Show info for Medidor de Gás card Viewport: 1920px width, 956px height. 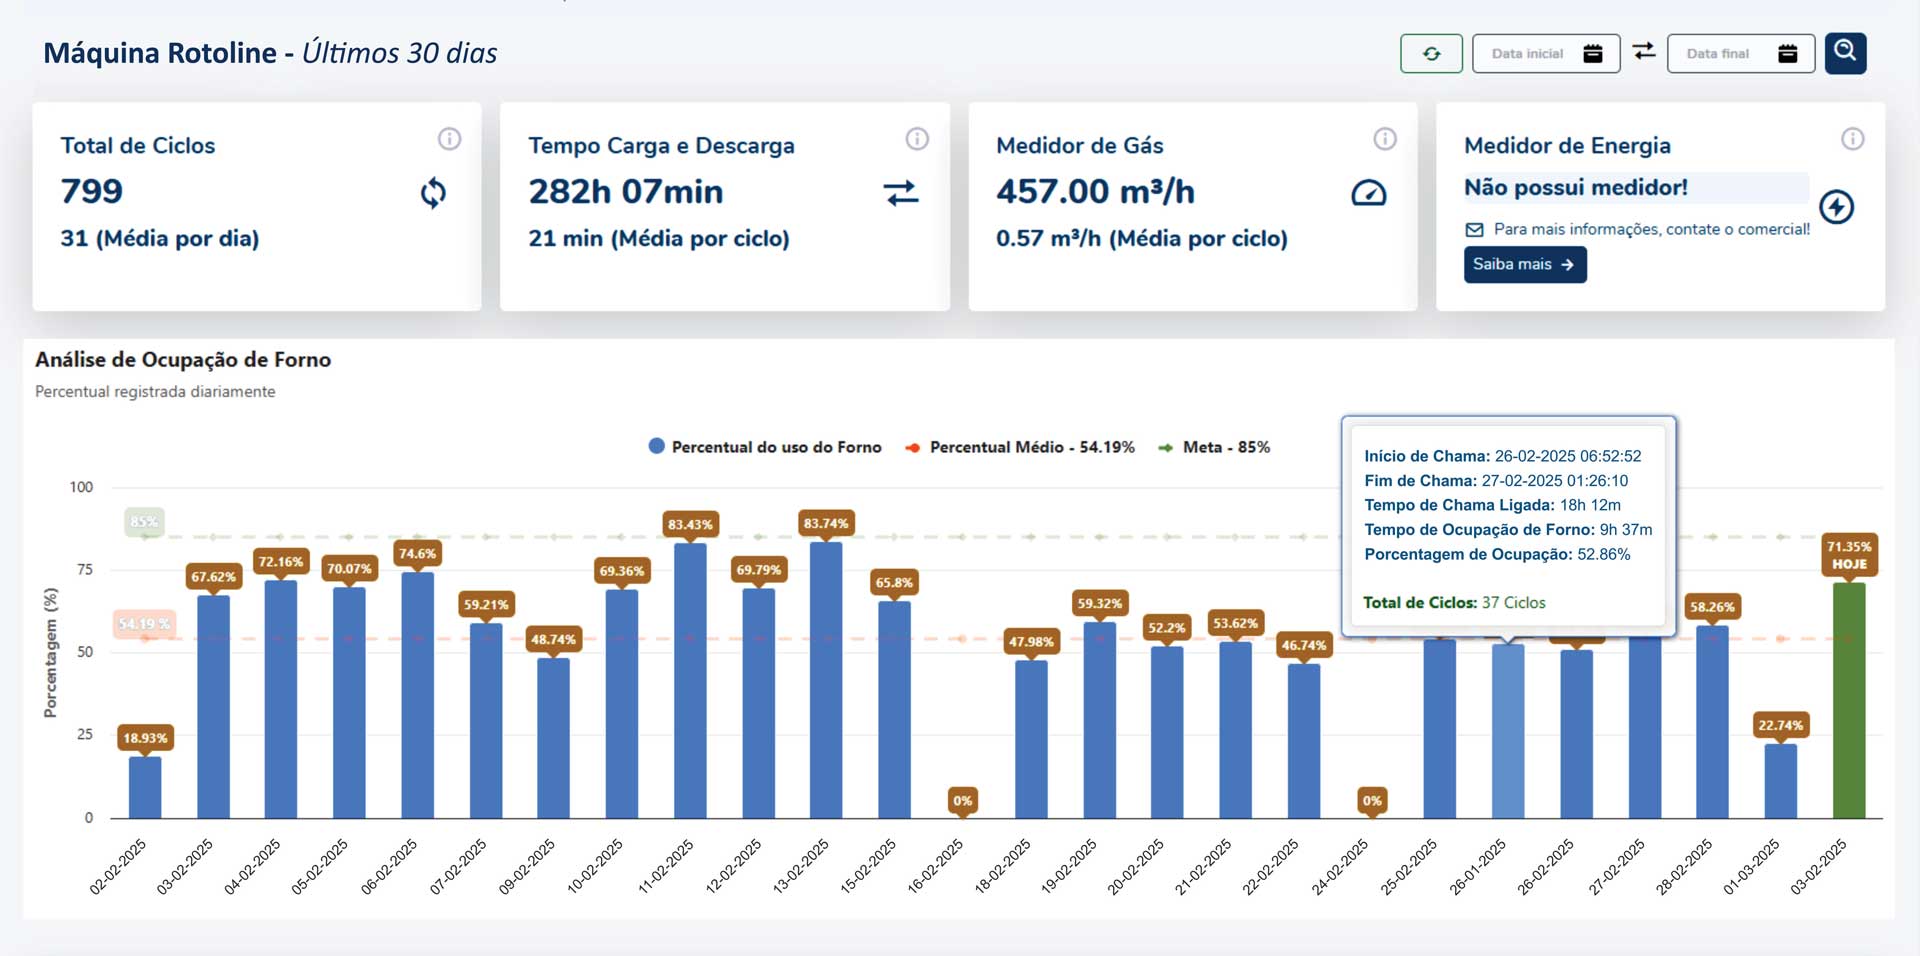[1385, 139]
